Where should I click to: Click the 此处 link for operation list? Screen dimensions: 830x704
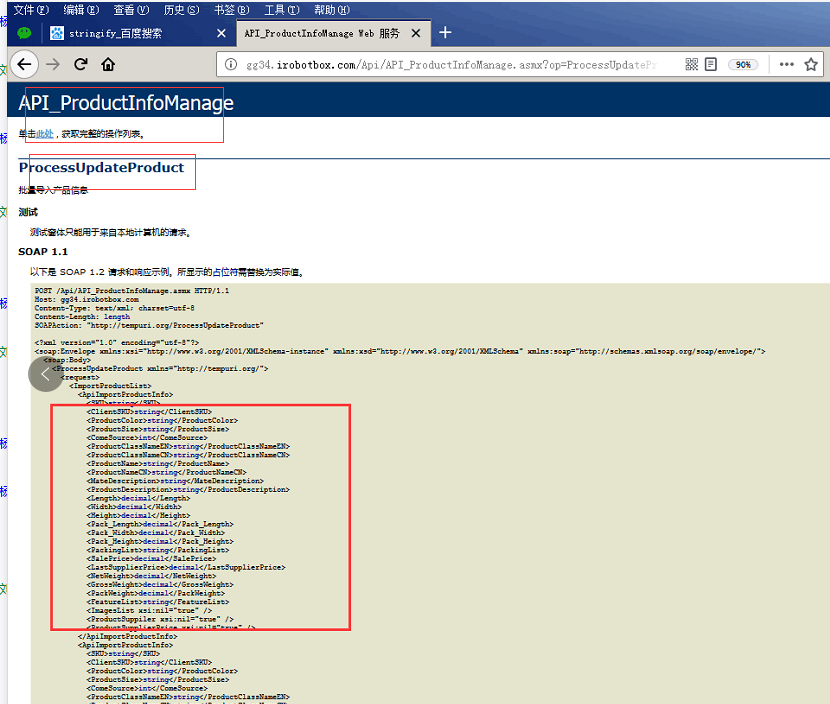click(x=44, y=134)
